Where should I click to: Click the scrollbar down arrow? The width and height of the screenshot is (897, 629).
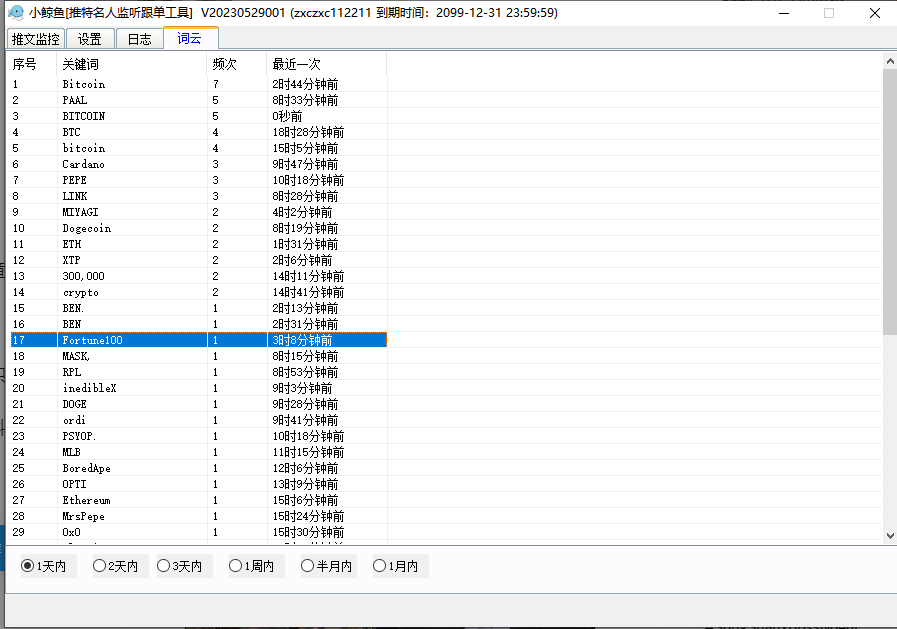pos(890,536)
